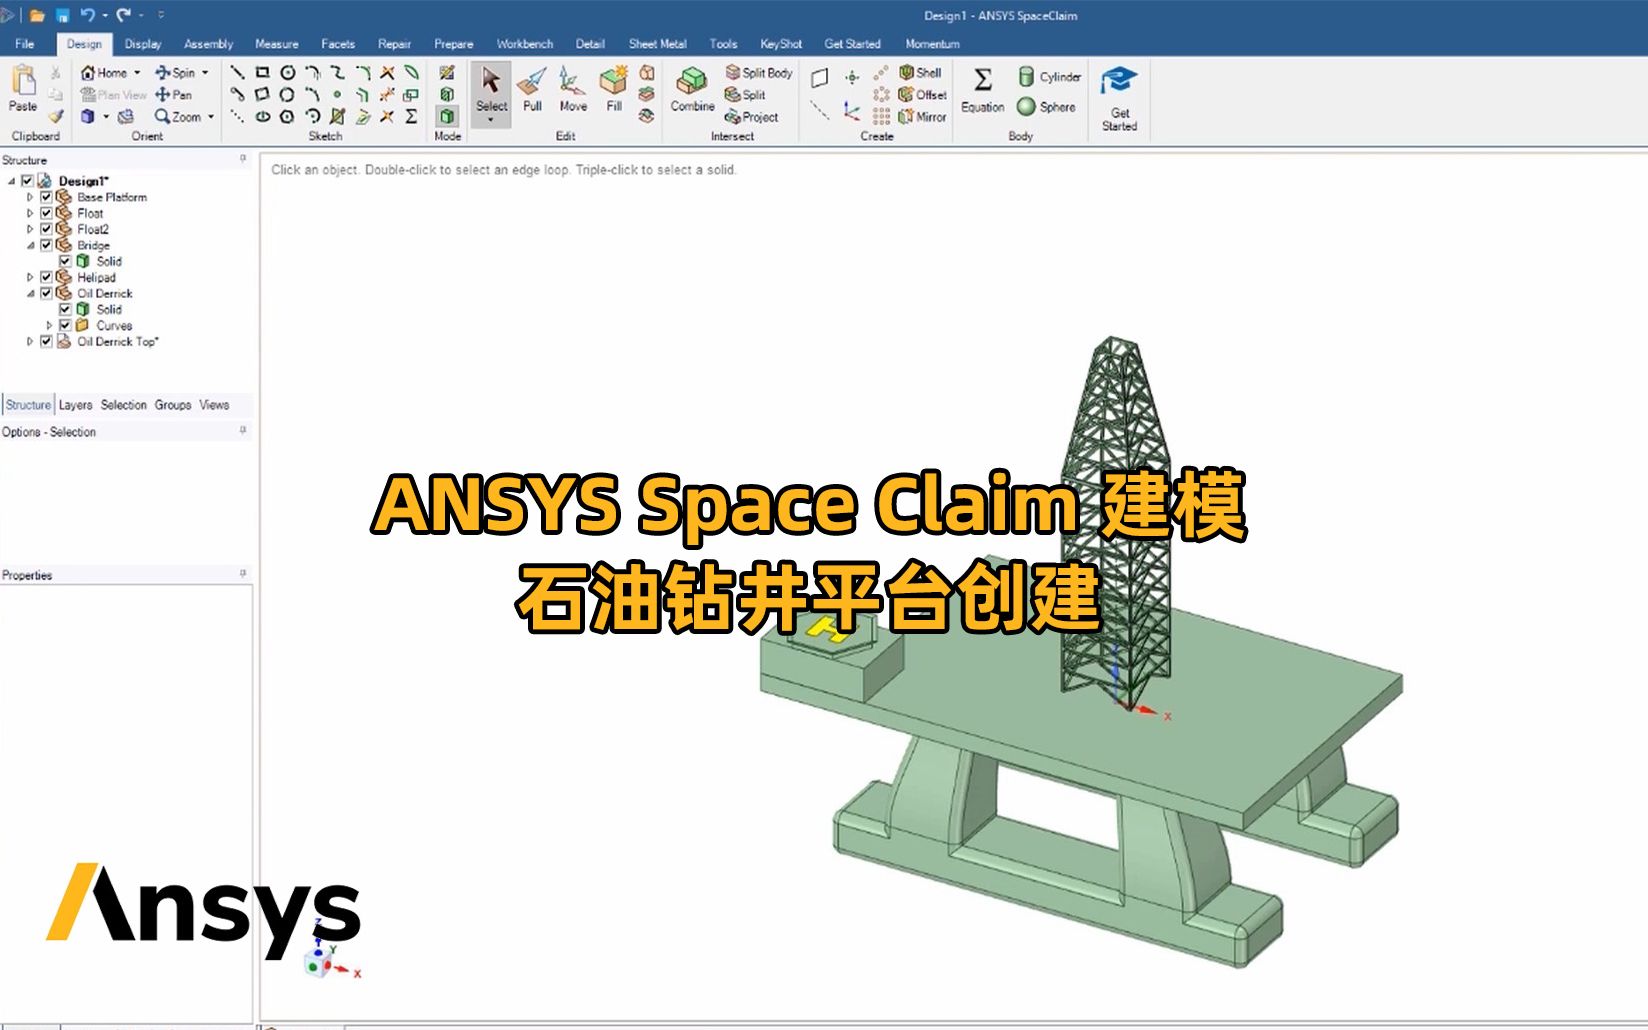Select the Pull tool
This screenshot has height=1030, width=1648.
coord(532,90)
